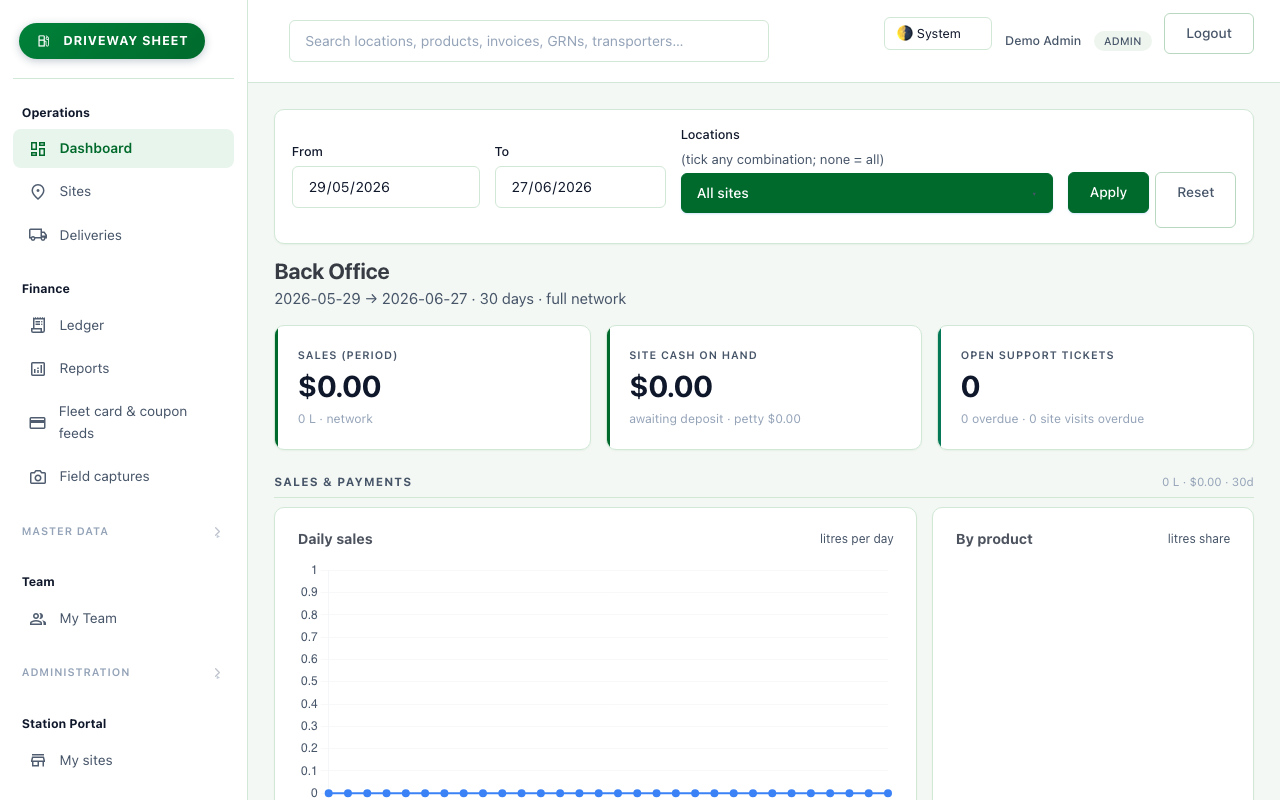Image resolution: width=1280 pixels, height=800 pixels.
Task: Click 'awaiting deposit · petty $0.00' text
Action: tap(715, 419)
